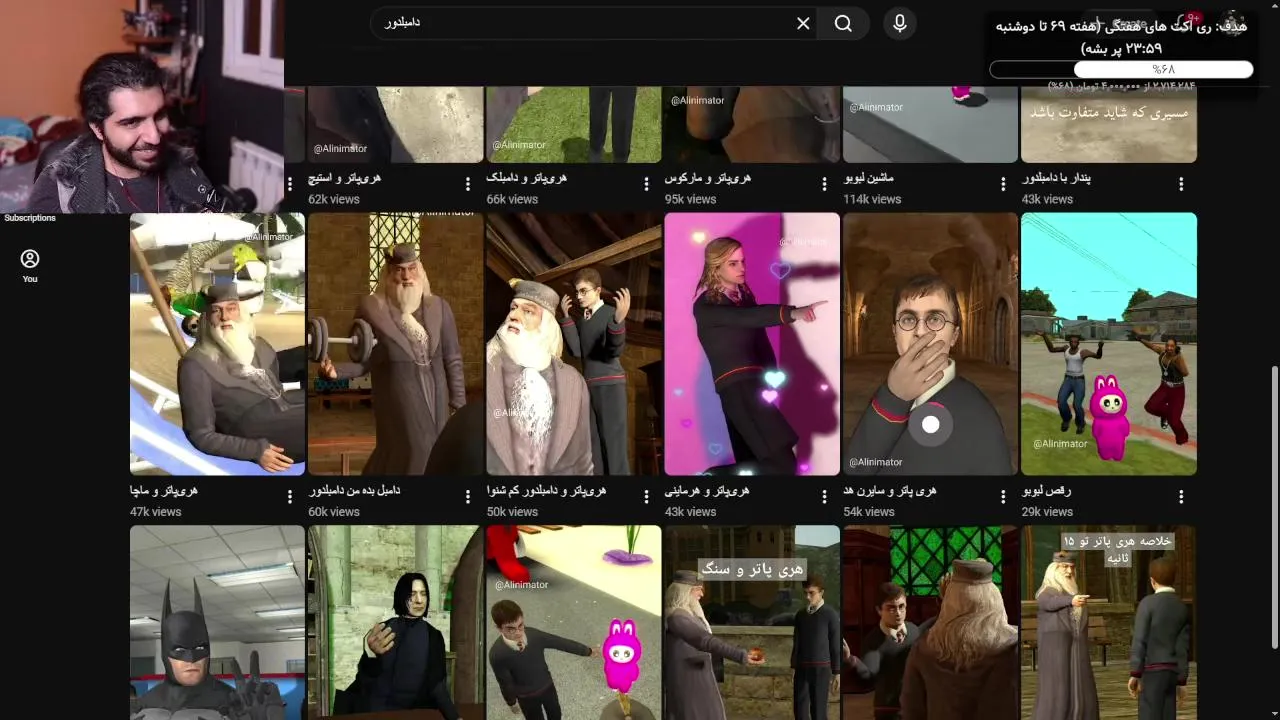Image resolution: width=1280 pixels, height=720 pixels.
Task: Click the 50k views text
Action: [x=512, y=512]
